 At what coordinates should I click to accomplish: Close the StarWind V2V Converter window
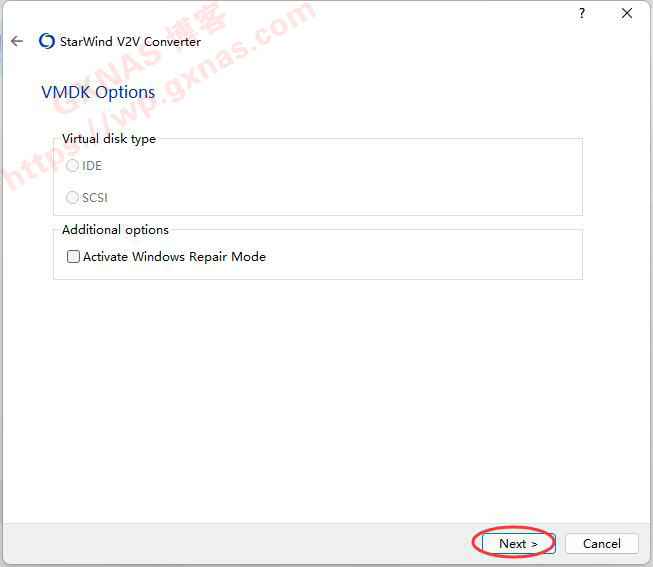[x=627, y=13]
